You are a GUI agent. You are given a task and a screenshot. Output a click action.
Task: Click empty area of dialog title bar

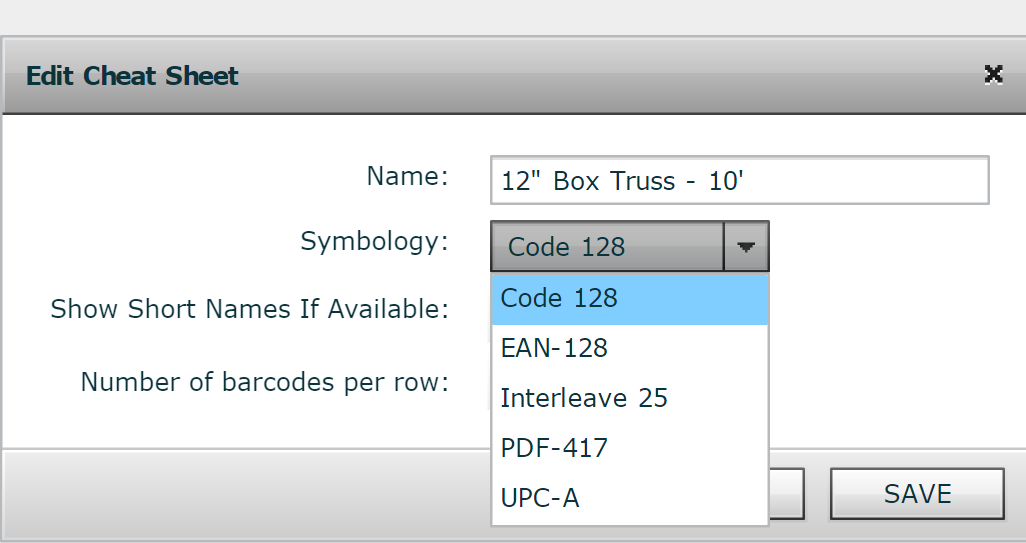pos(600,76)
